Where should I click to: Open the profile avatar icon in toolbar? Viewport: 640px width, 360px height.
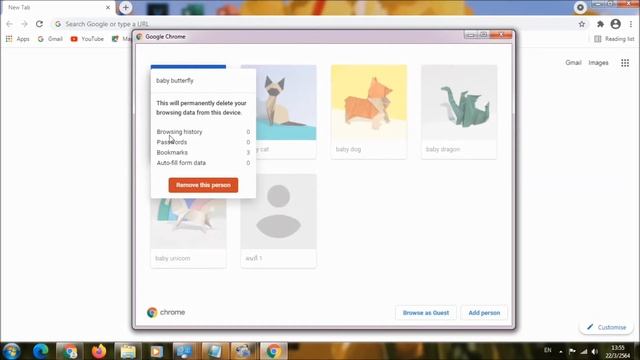616,24
